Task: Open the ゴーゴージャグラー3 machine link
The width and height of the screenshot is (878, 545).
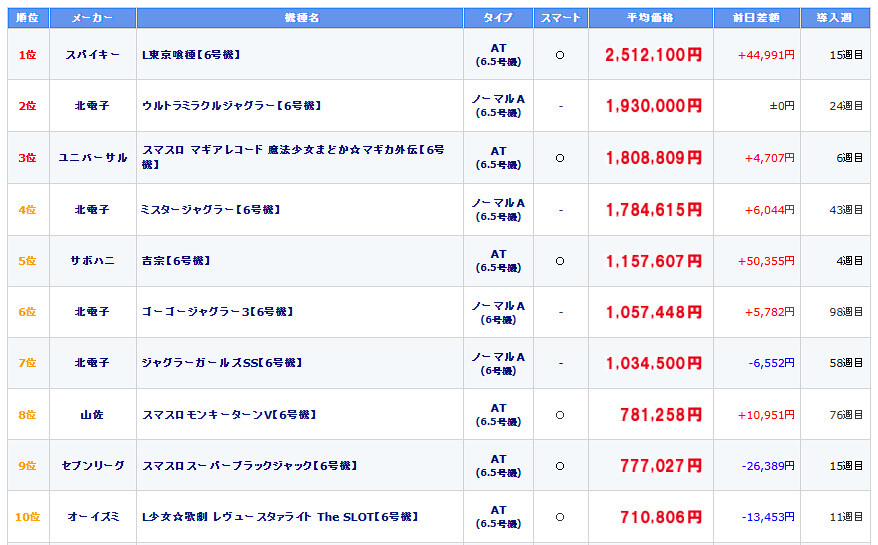Action: 217,312
